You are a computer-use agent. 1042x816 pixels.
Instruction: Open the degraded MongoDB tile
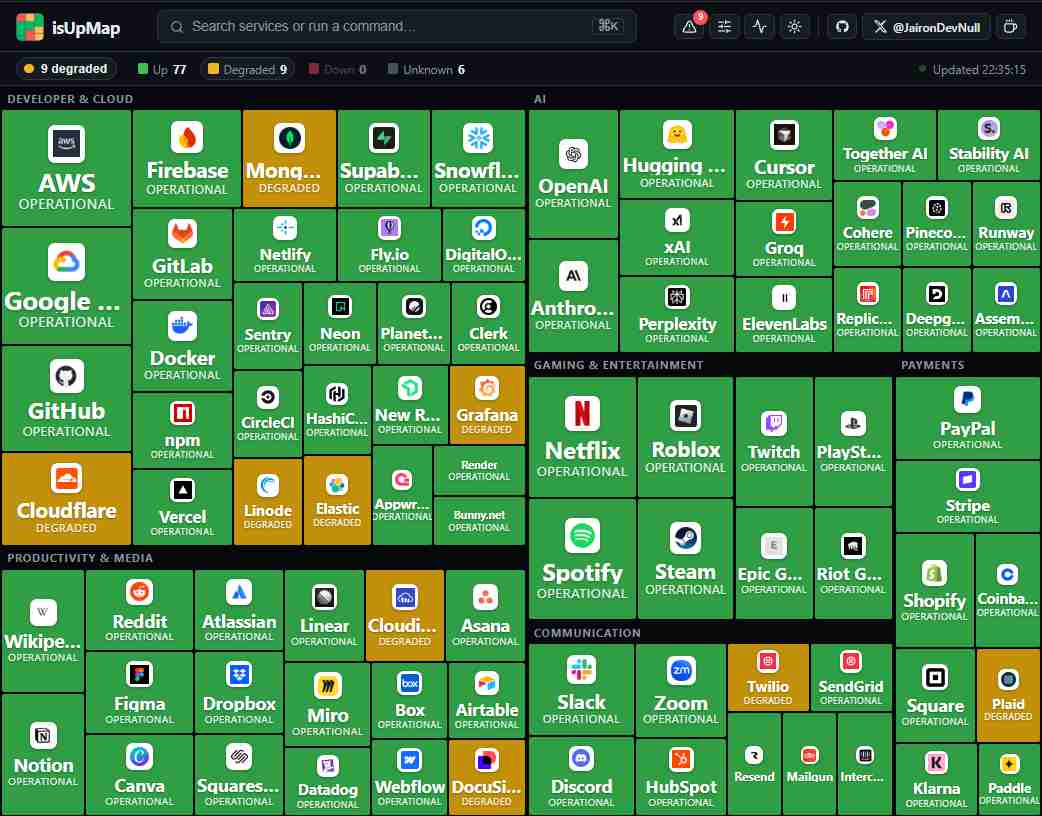[x=289, y=159]
